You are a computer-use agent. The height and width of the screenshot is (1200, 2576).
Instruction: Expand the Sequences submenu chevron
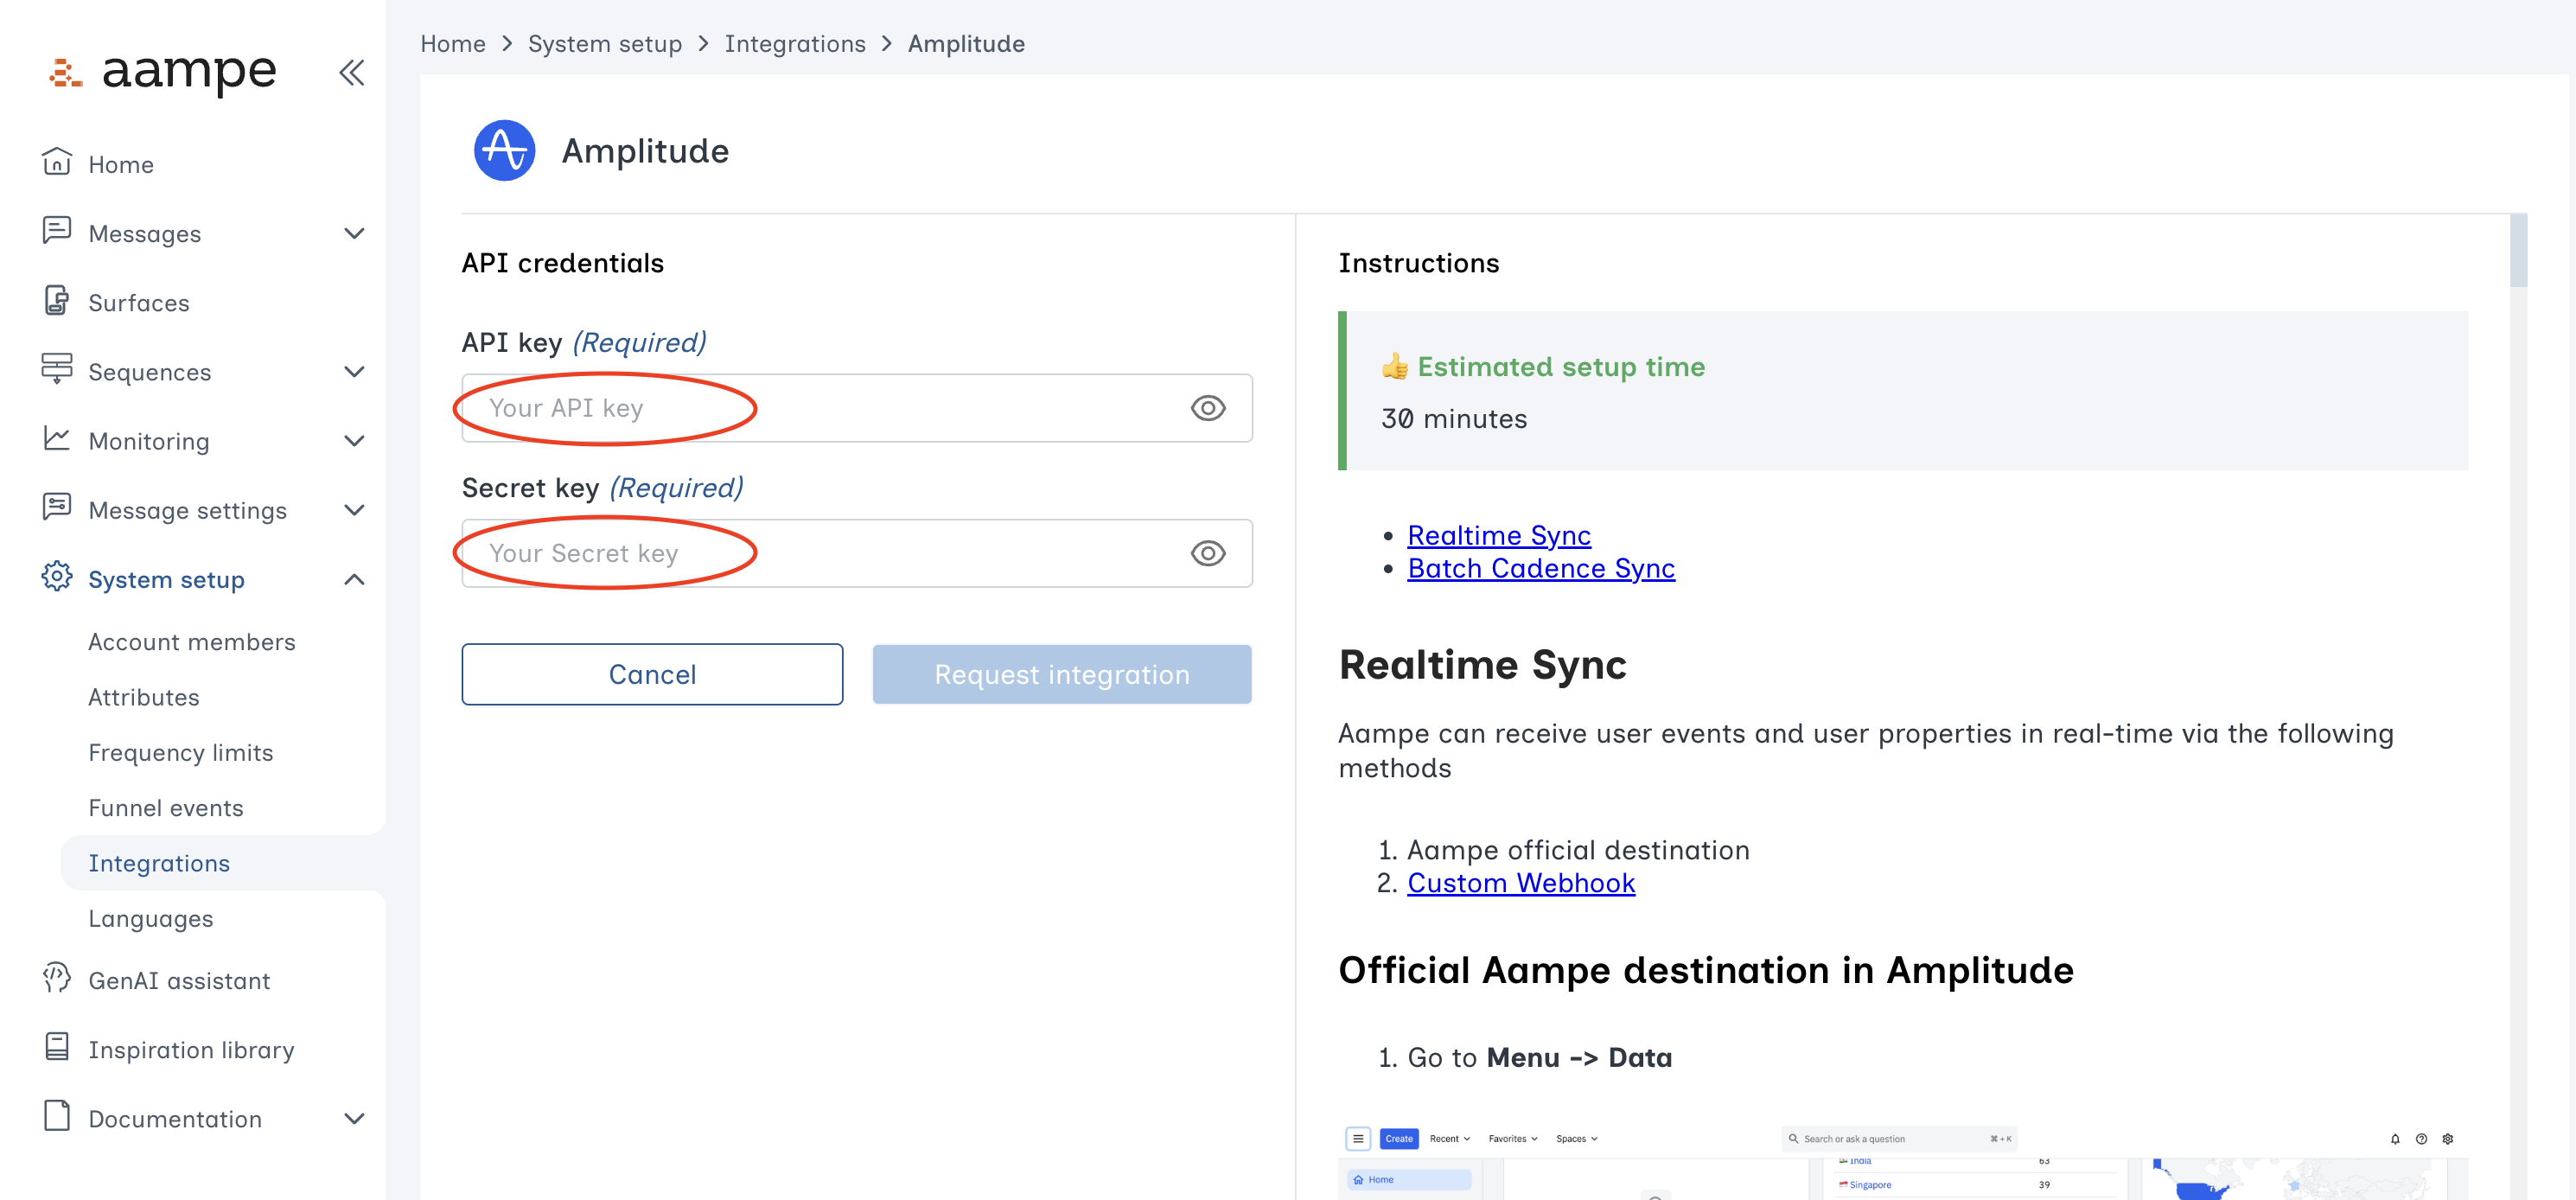[354, 372]
